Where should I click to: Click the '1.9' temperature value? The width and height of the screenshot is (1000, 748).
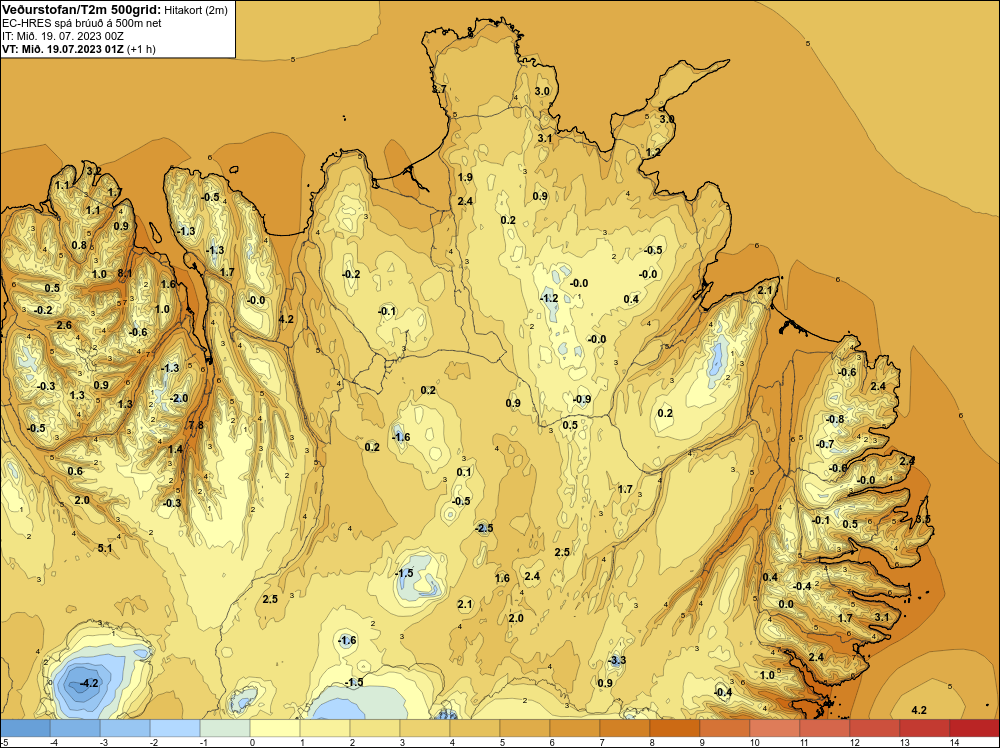(466, 177)
